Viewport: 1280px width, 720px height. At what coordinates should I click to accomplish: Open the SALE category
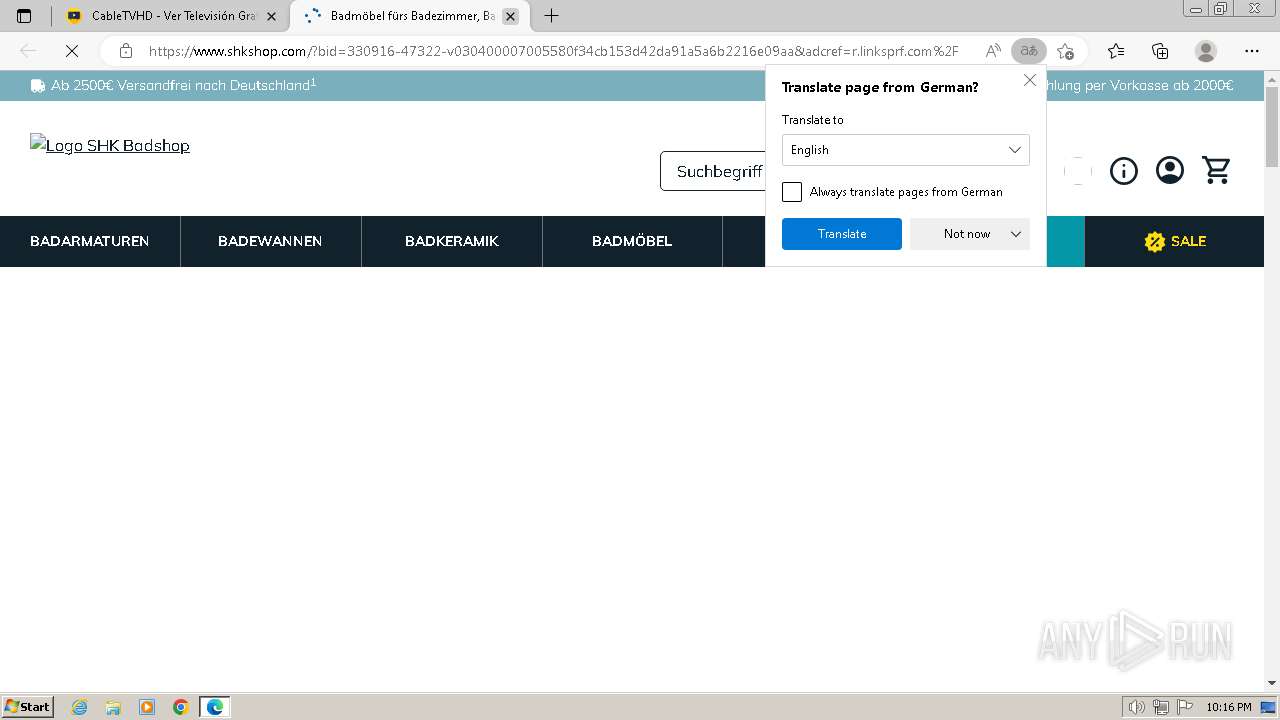coord(1175,241)
